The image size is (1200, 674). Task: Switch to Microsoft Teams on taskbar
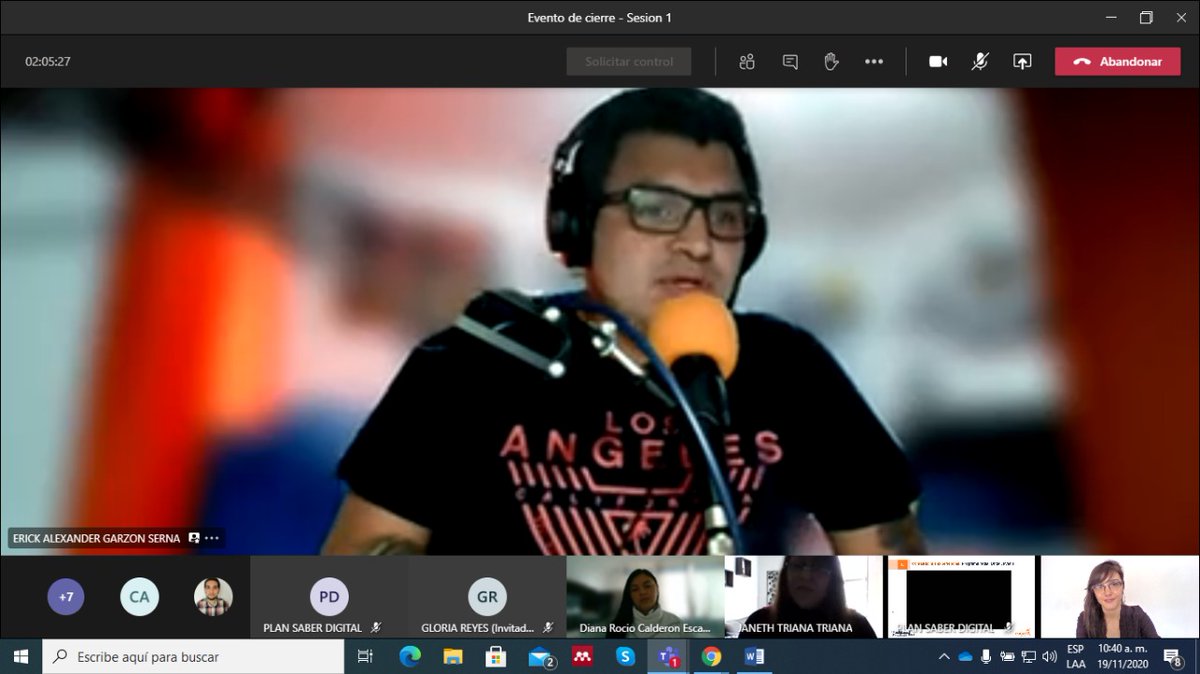click(668, 657)
